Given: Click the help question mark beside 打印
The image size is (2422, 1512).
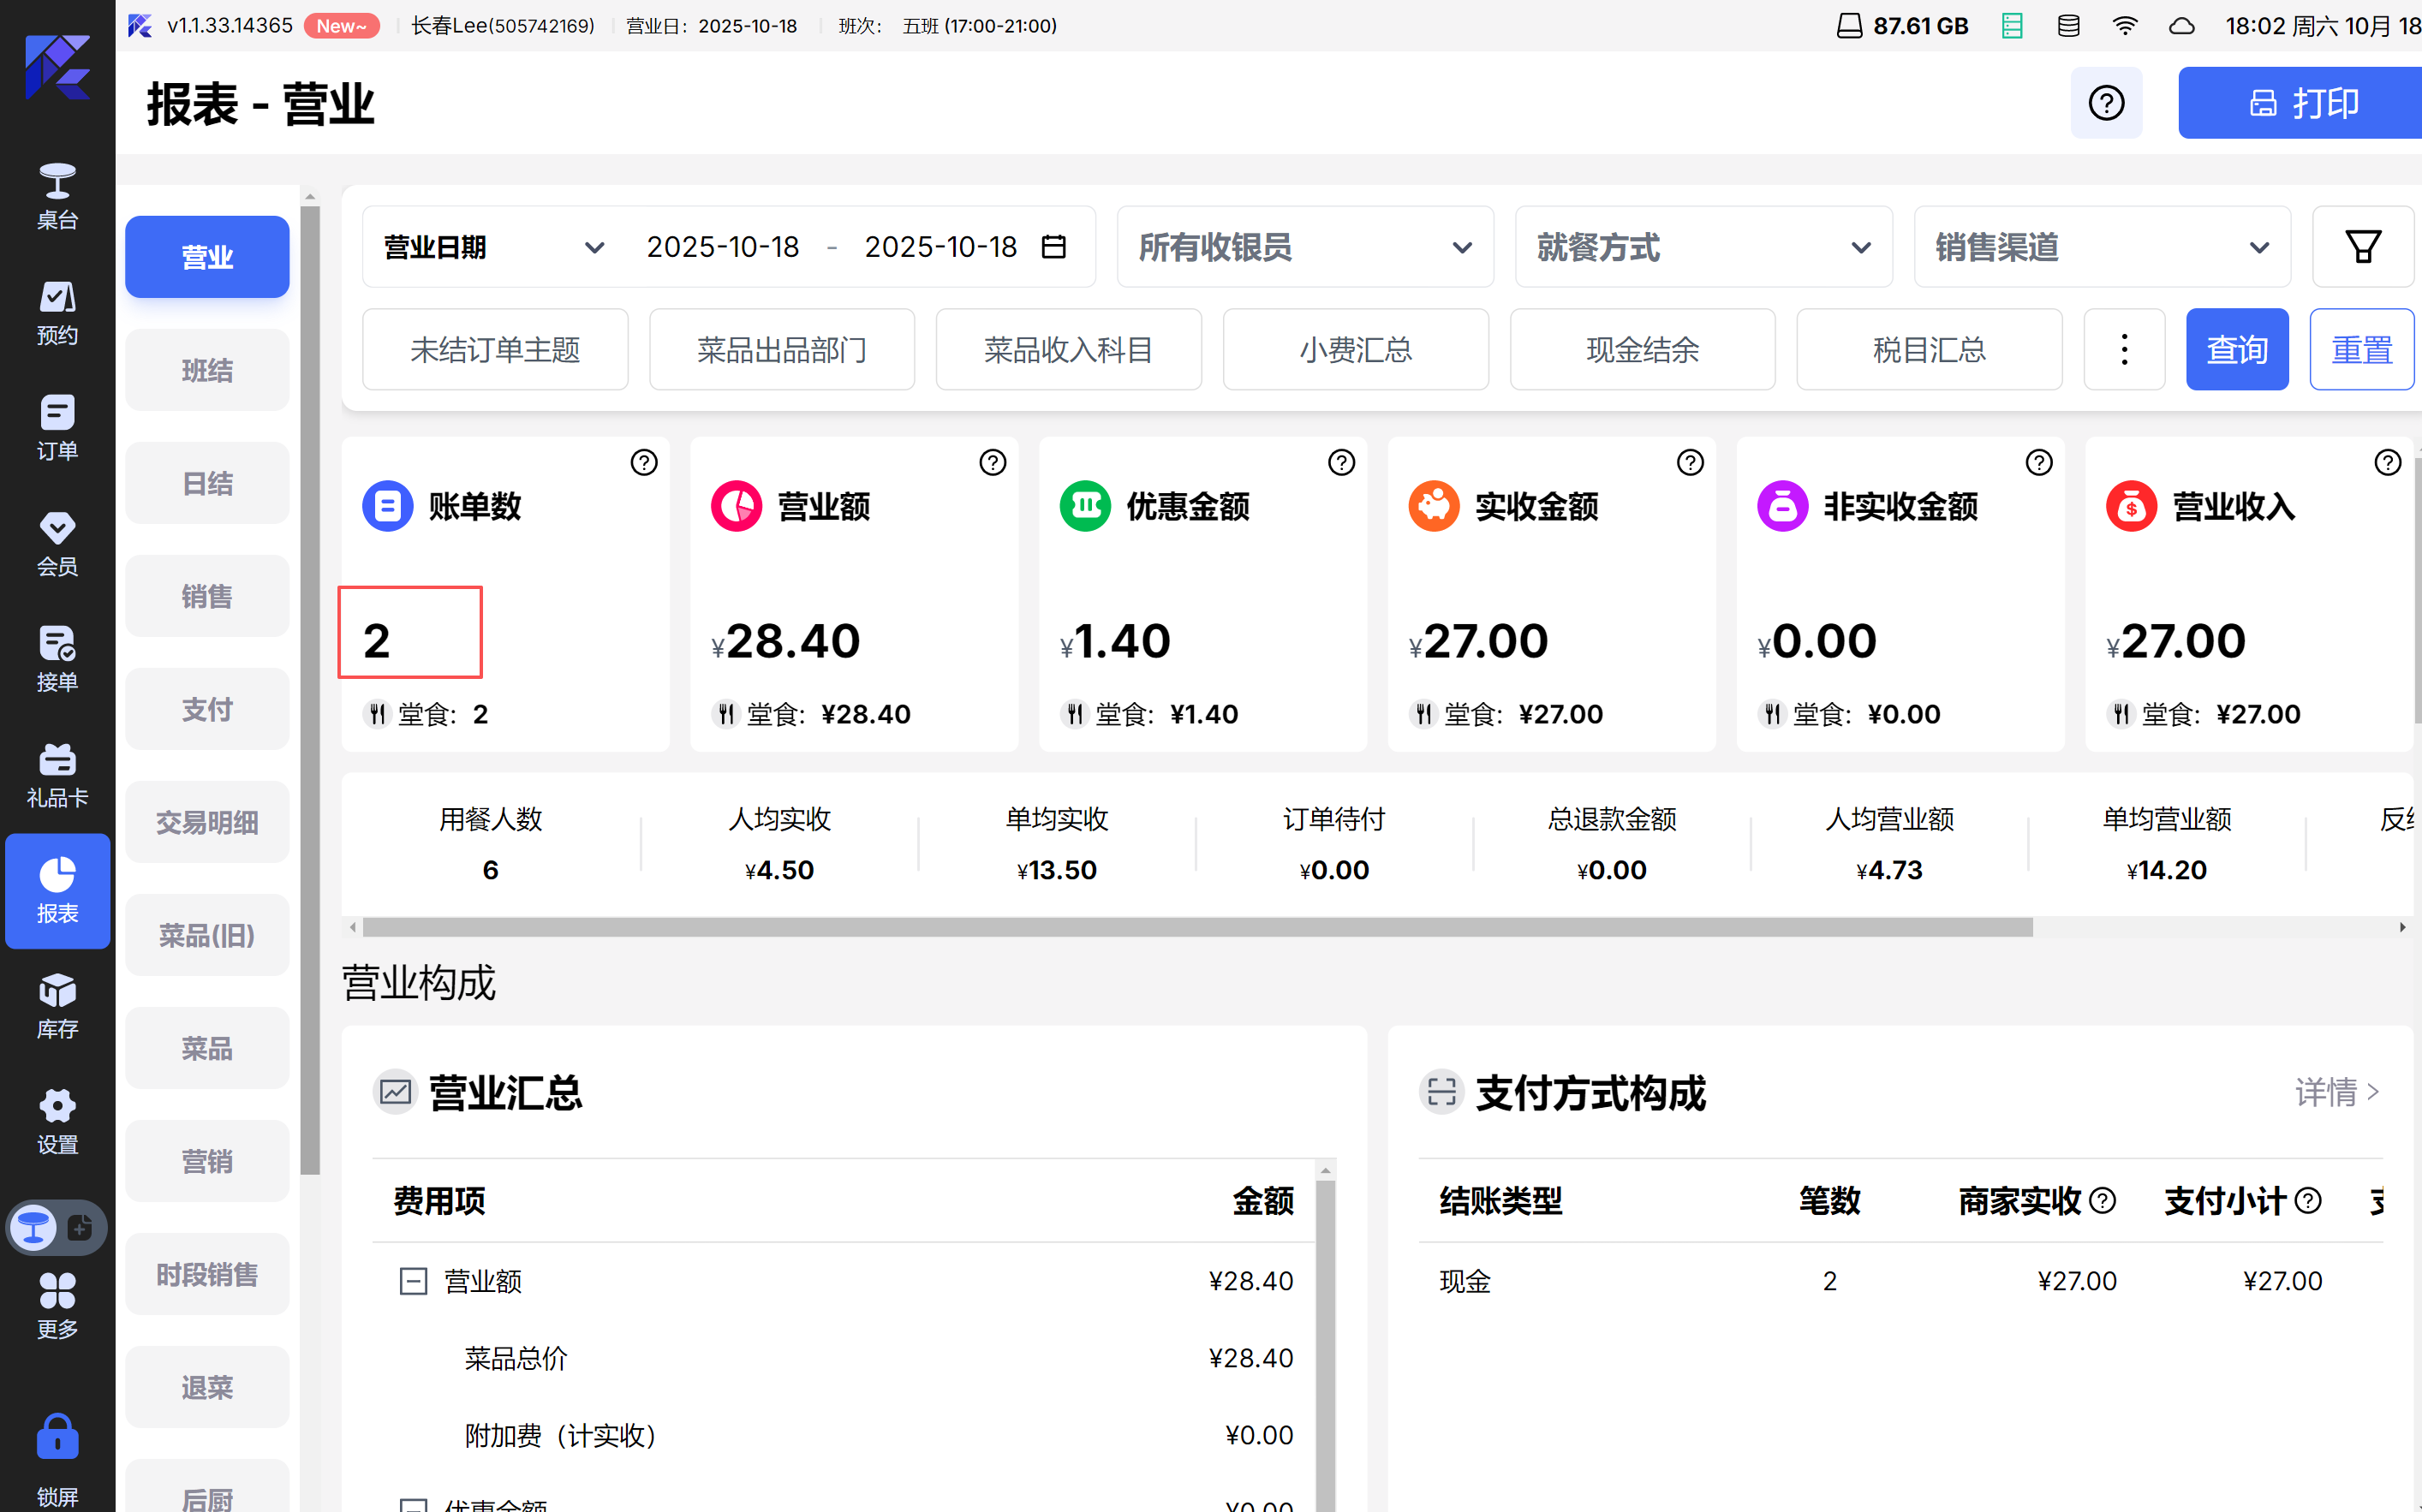Looking at the screenshot, I should (x=2105, y=103).
